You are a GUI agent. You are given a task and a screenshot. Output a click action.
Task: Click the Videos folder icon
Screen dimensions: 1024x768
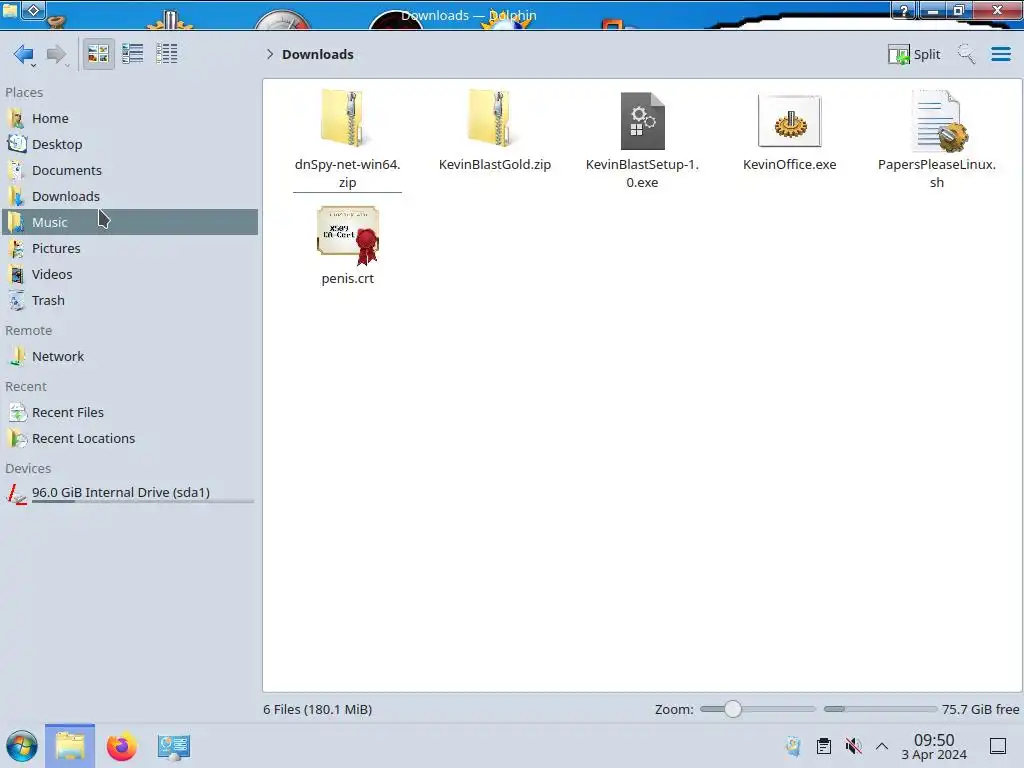[16, 274]
